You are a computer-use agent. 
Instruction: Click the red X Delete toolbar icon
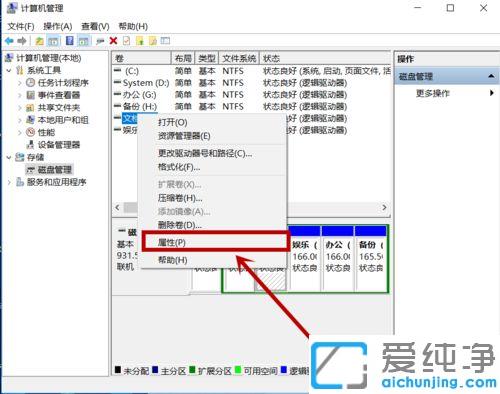coord(113,41)
